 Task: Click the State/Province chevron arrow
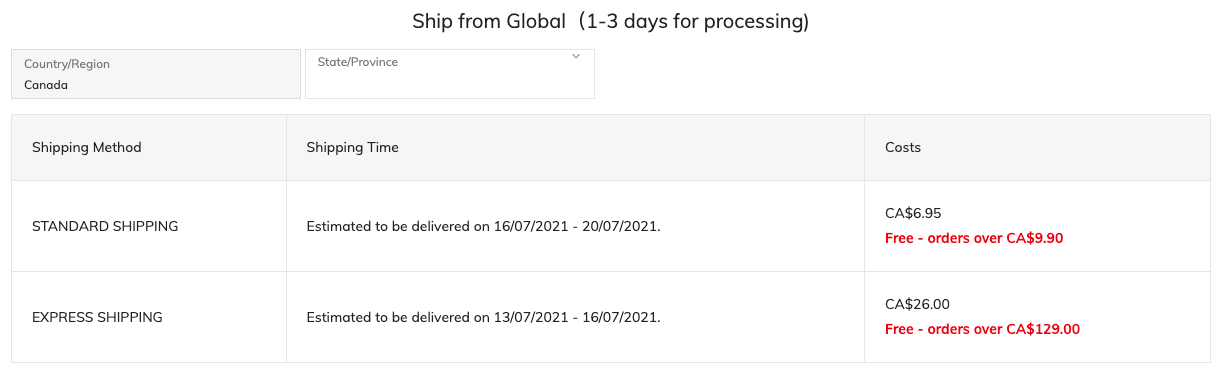tap(576, 57)
